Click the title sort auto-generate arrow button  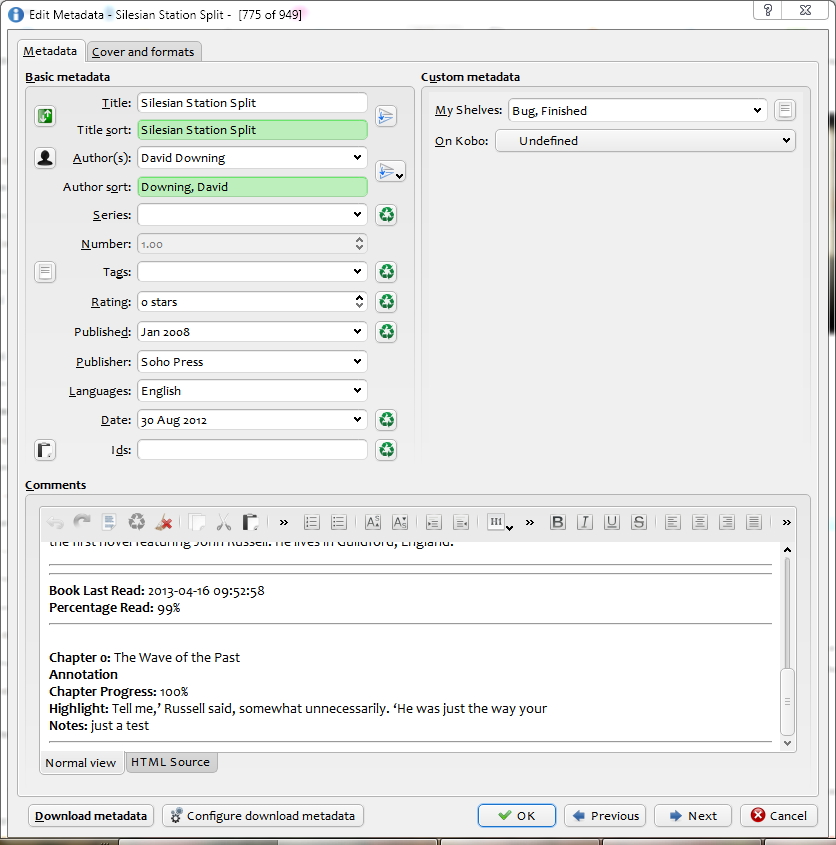386,116
